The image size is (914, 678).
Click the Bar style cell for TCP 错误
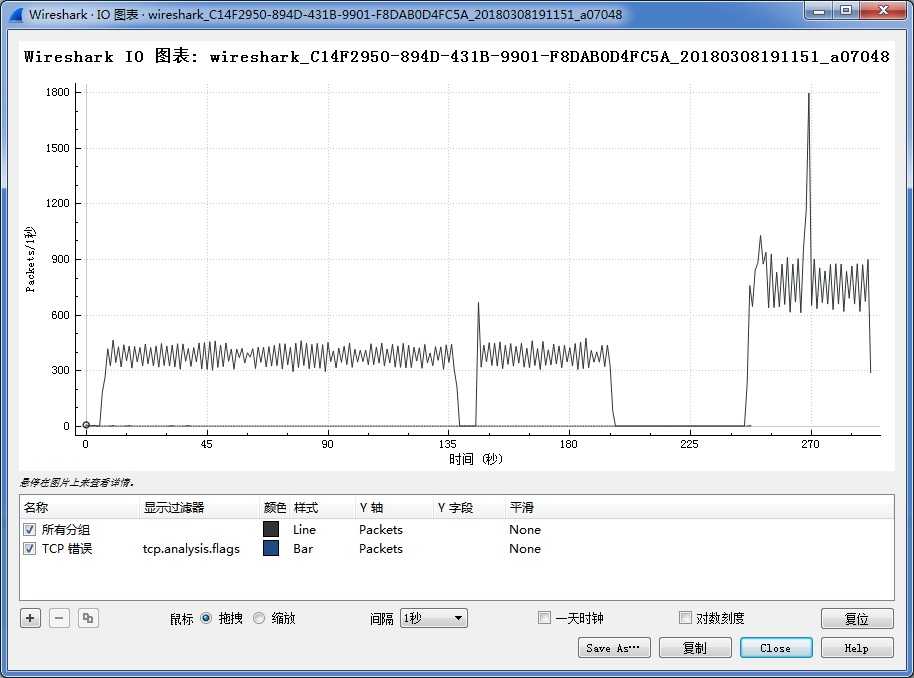303,549
